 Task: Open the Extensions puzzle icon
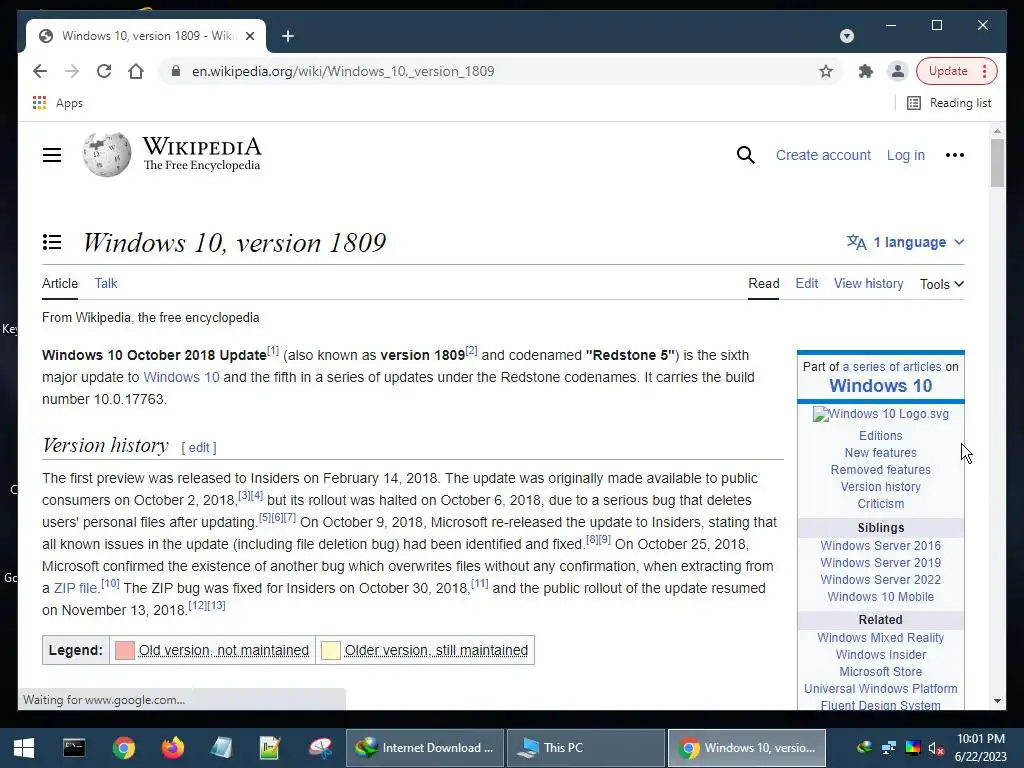point(865,71)
